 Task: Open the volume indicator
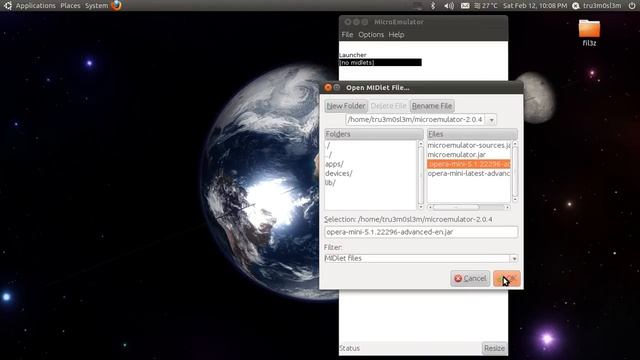pyautogui.click(x=449, y=6)
